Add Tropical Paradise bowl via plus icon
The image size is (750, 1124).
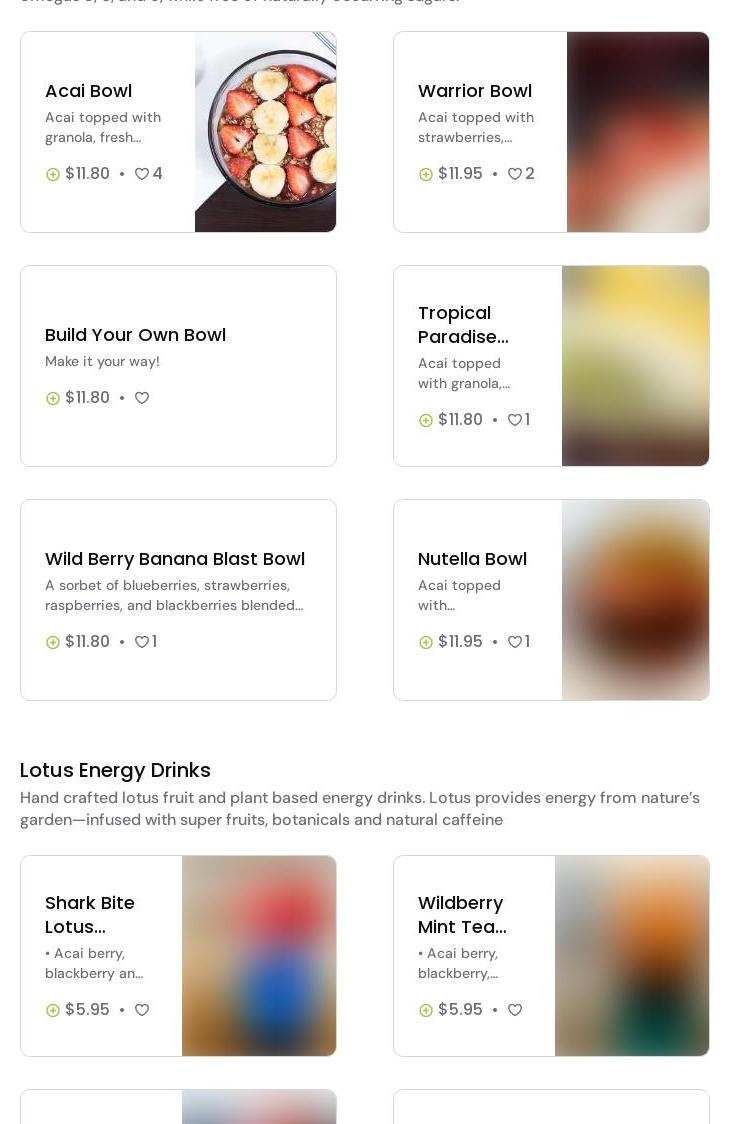coord(426,420)
